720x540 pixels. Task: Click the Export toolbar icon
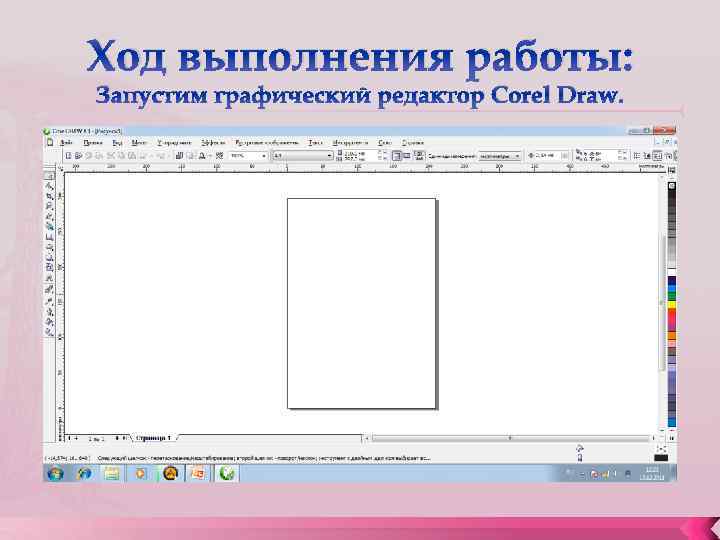[x=191, y=156]
